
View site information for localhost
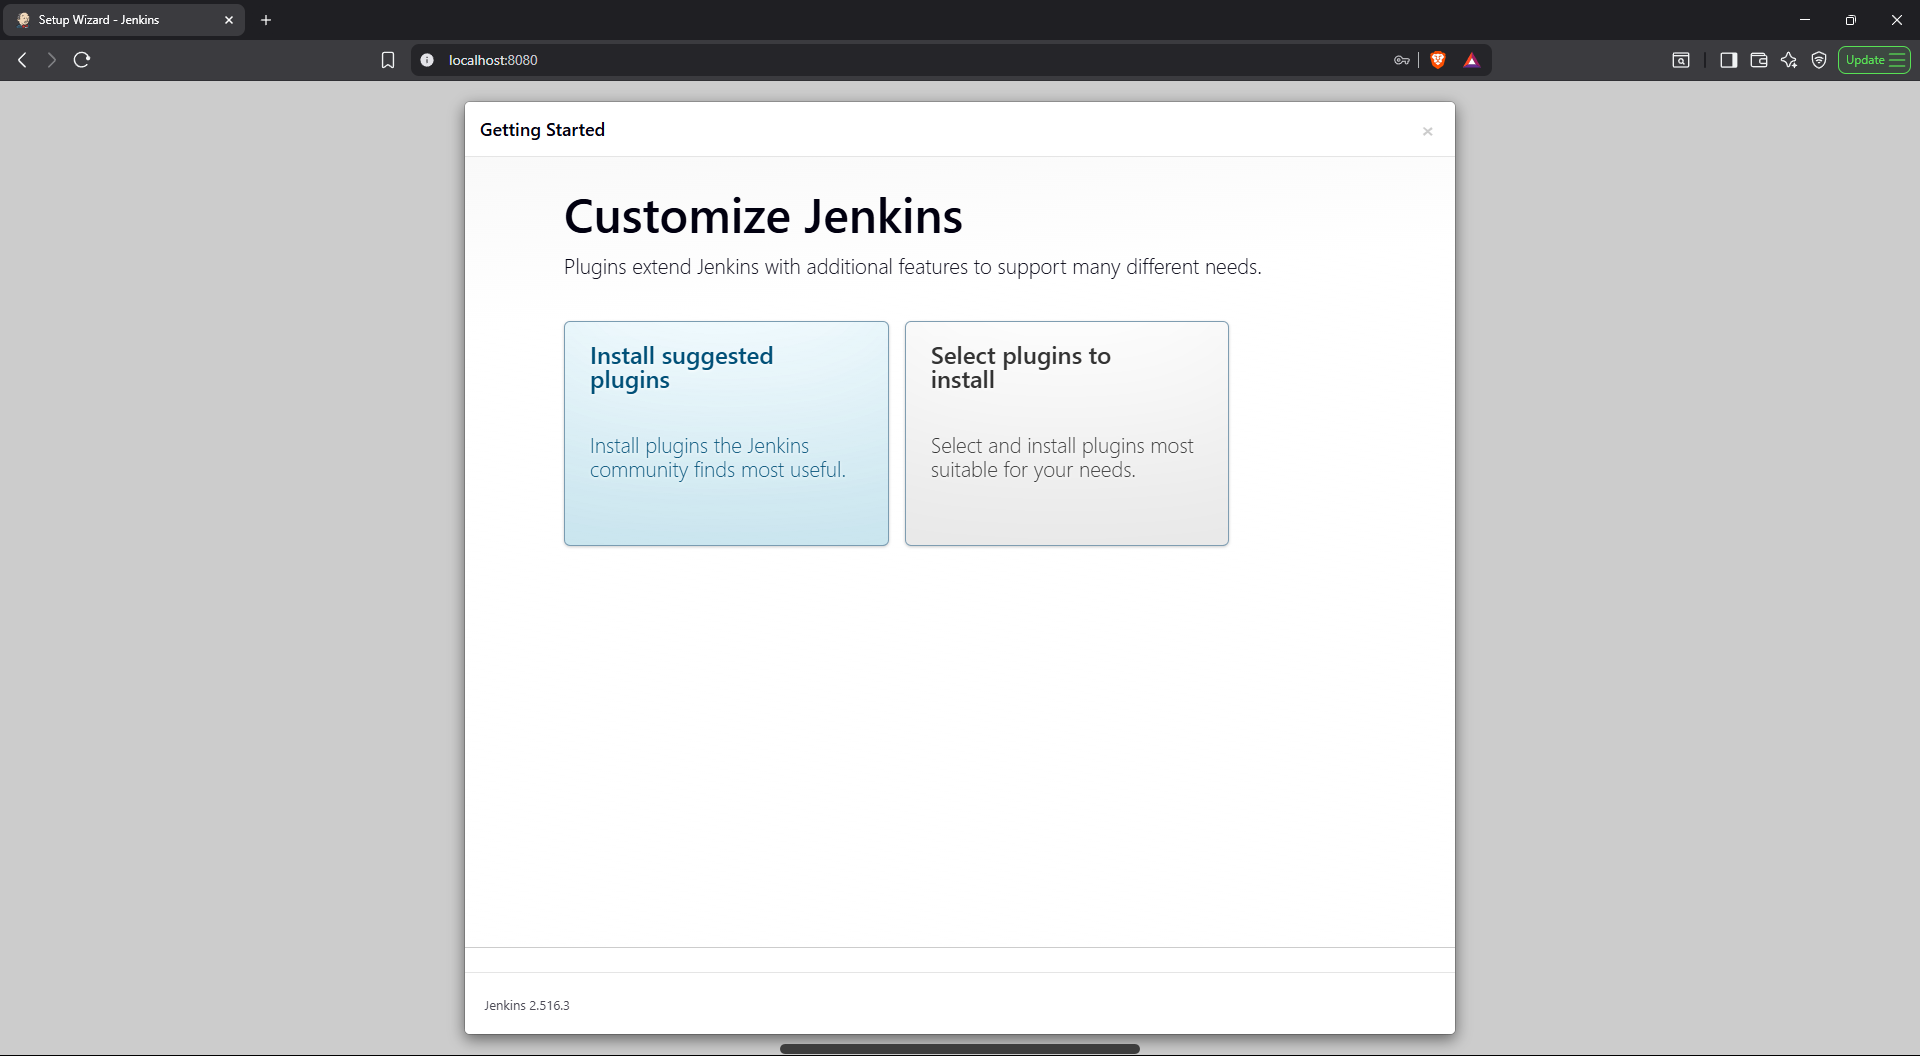pos(427,60)
